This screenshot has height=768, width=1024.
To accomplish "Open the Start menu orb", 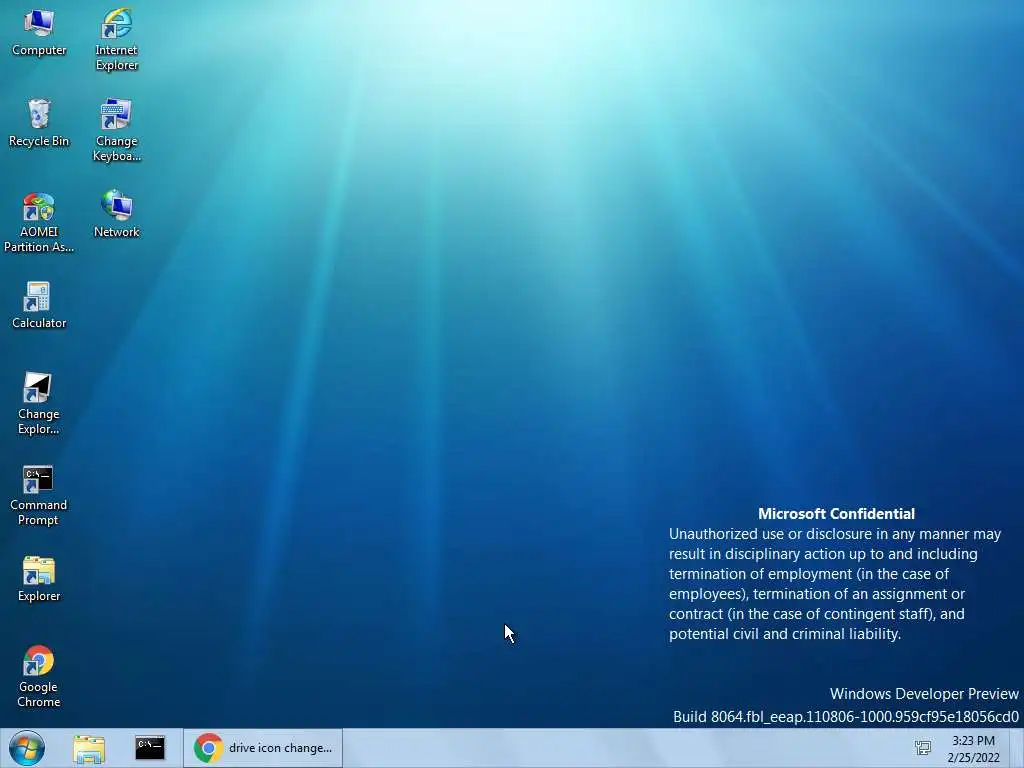I will point(27,748).
